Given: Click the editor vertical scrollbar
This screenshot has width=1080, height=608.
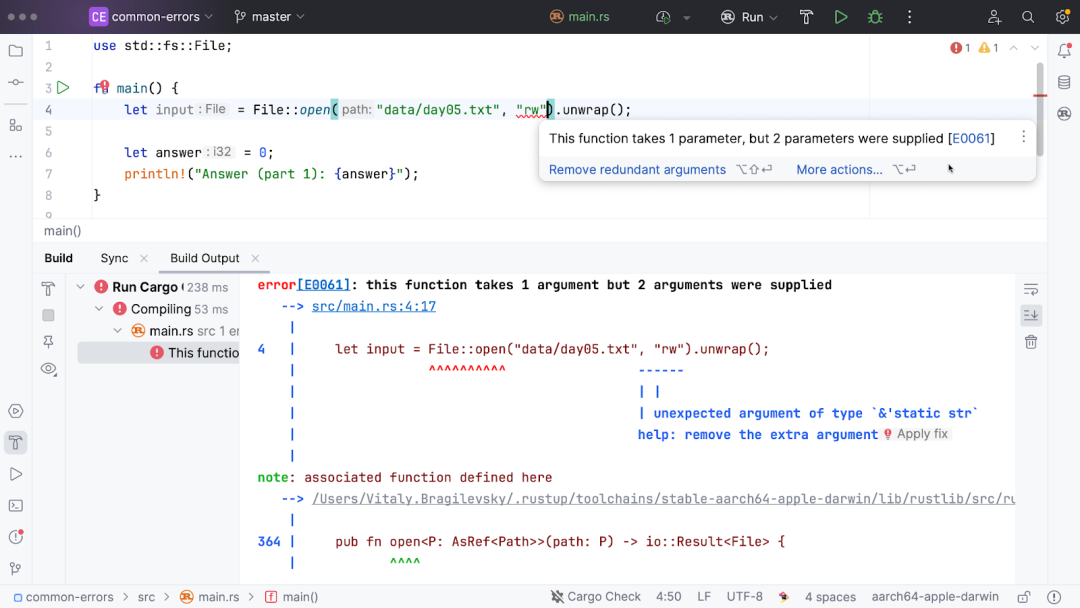Looking at the screenshot, I should (1039, 110).
